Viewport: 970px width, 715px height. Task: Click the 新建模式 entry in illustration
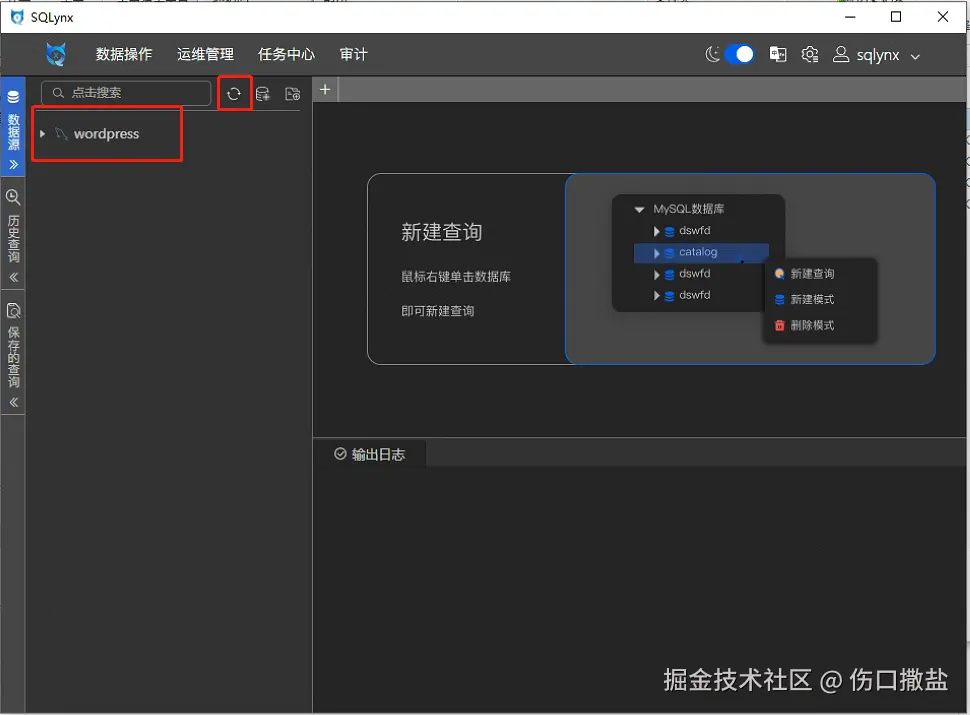pos(804,299)
